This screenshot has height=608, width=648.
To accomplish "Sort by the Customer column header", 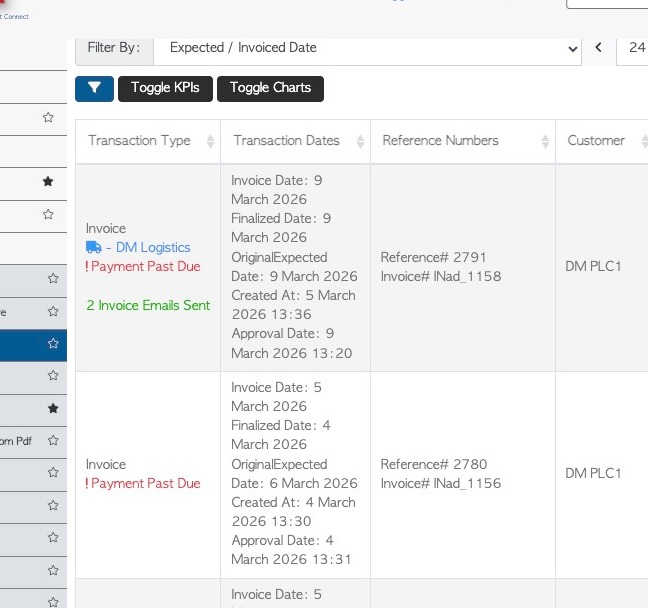I will coord(596,141).
